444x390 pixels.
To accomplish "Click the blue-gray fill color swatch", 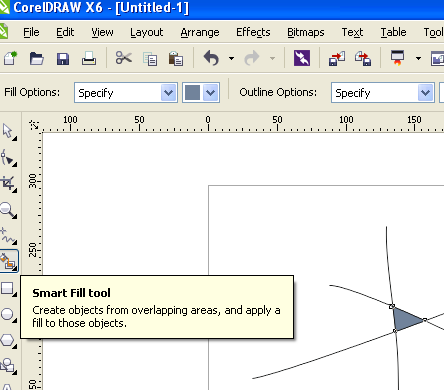I will [192, 93].
